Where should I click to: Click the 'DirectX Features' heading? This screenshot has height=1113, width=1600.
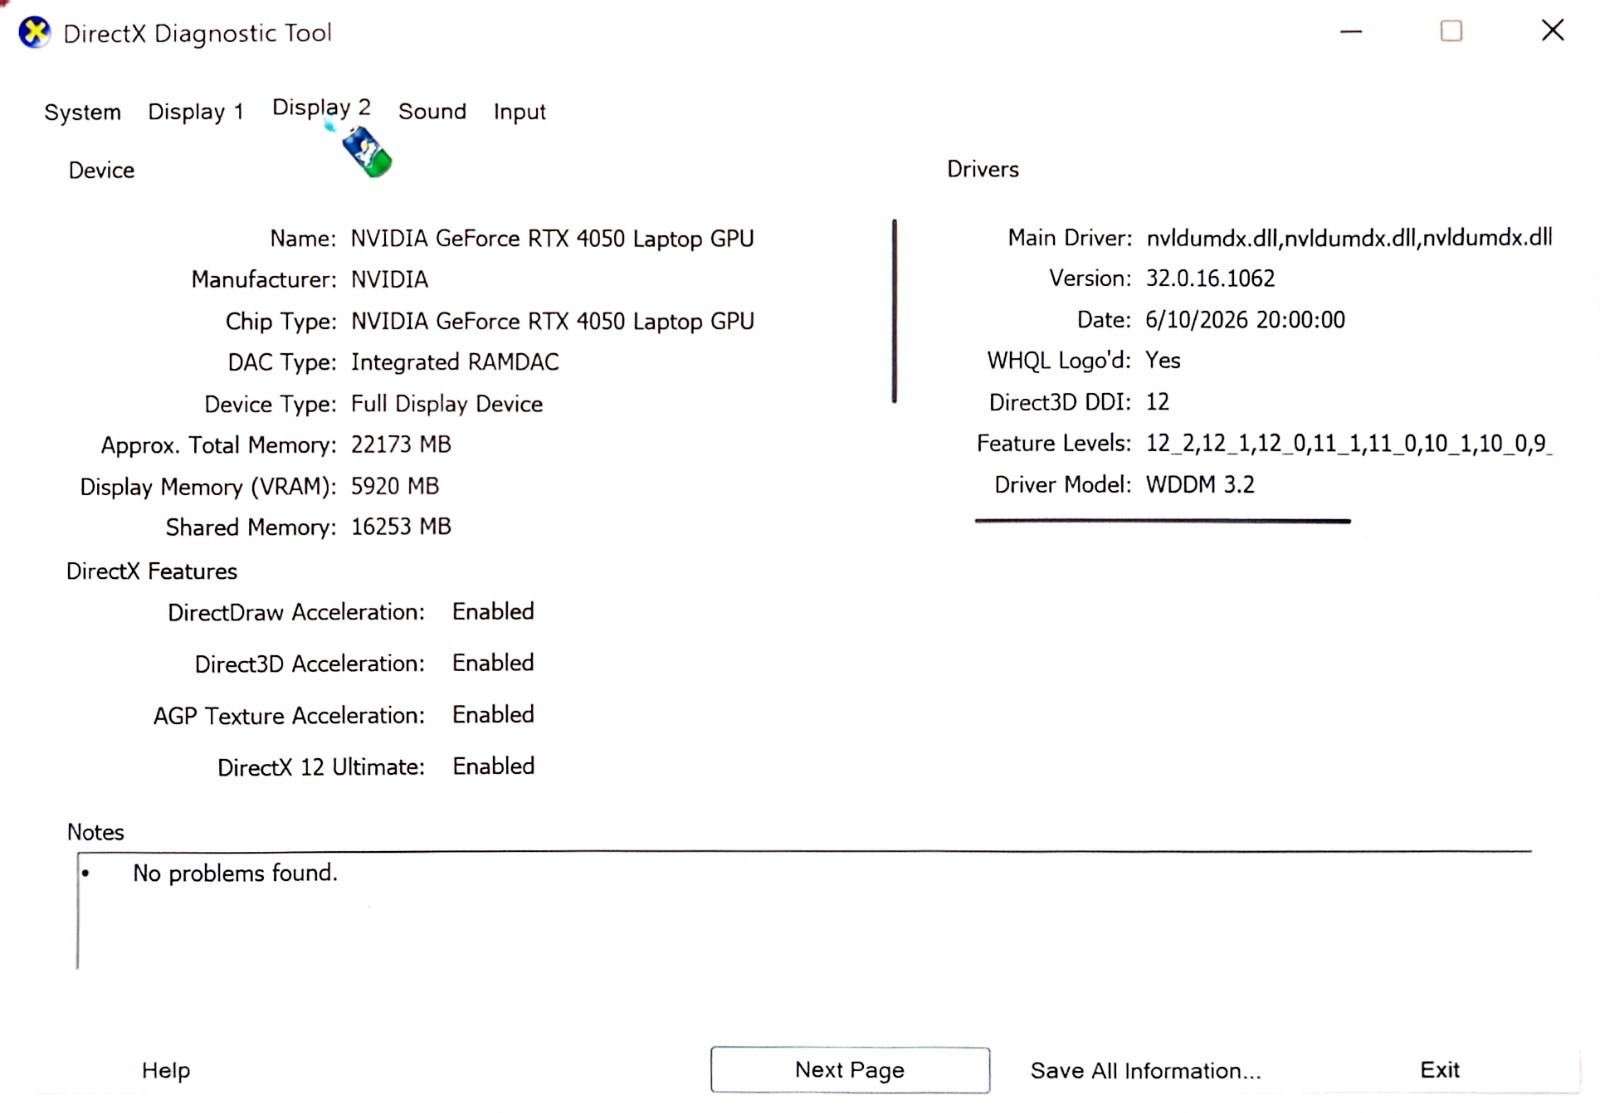click(152, 571)
